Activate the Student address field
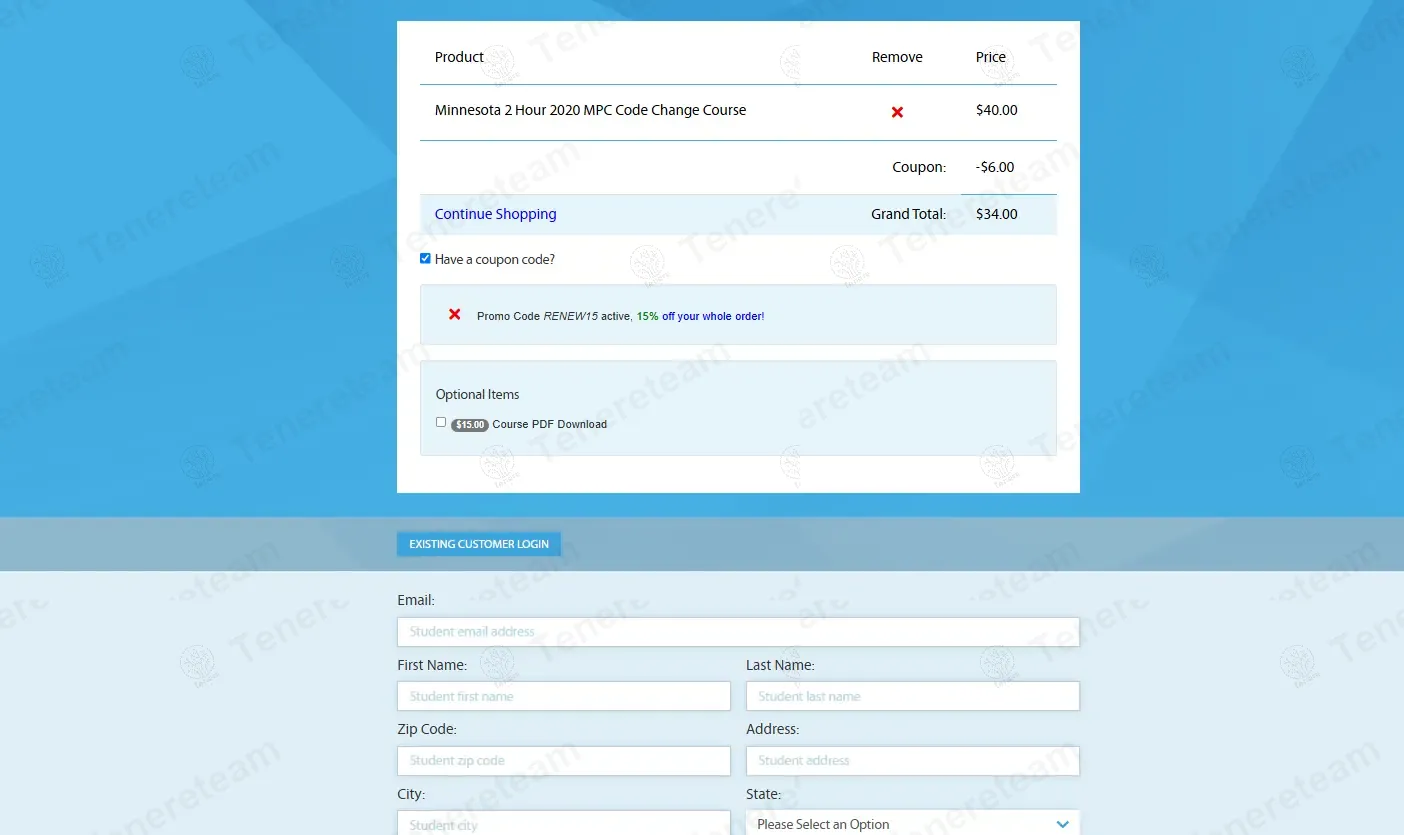Viewport: 1404px width, 835px height. click(913, 761)
